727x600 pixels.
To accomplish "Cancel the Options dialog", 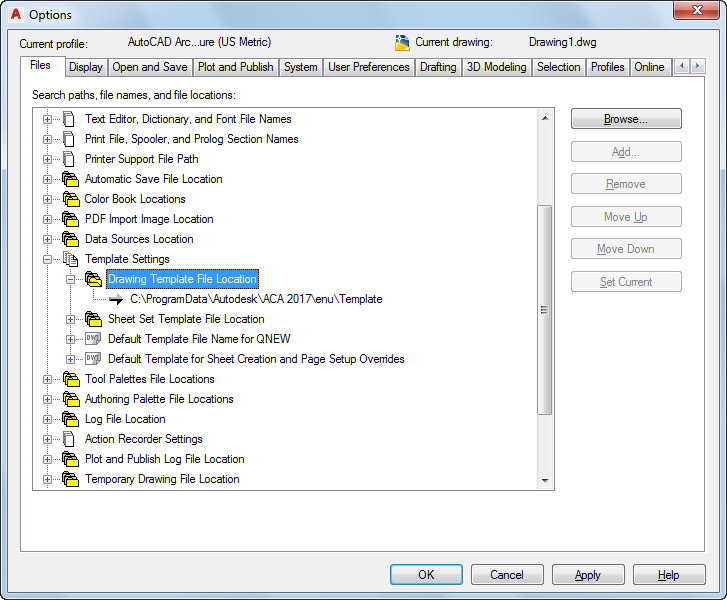I will coord(507,575).
